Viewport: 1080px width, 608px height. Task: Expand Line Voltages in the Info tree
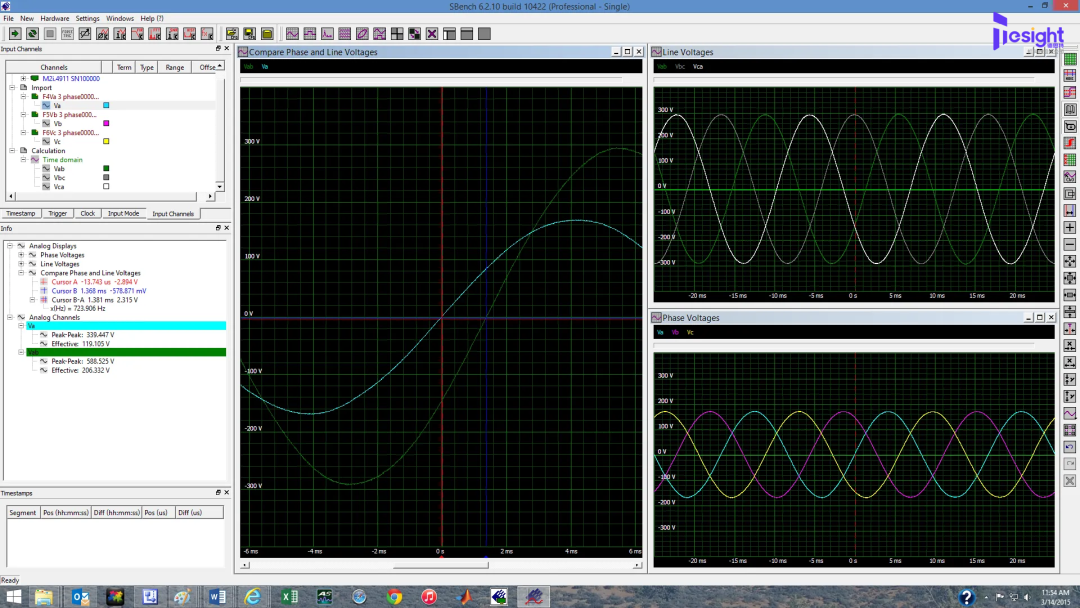click(21, 264)
